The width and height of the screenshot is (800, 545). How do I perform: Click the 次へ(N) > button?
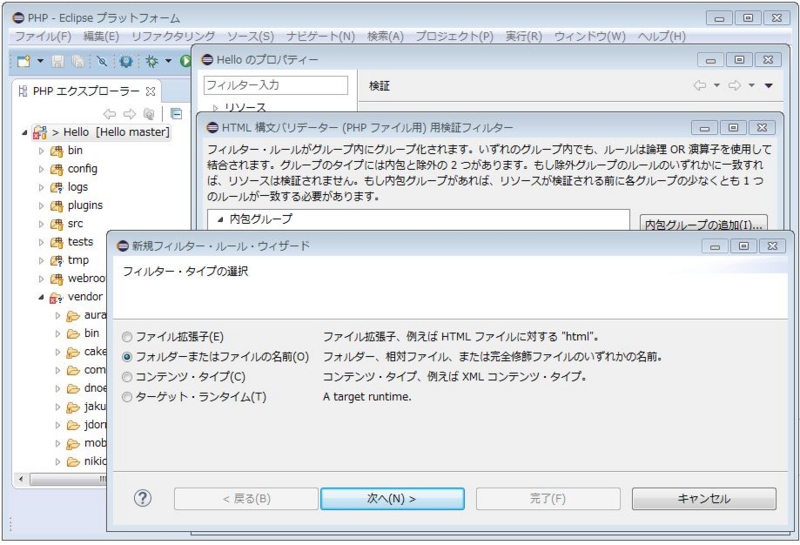pyautogui.click(x=392, y=499)
